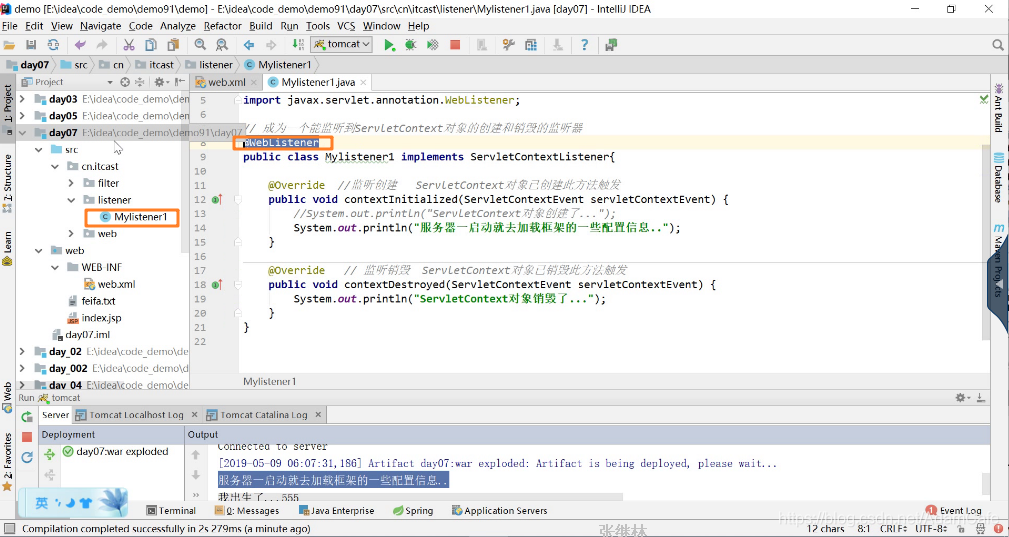Open the Refactor menu
The image size is (1009, 537).
[223, 26]
